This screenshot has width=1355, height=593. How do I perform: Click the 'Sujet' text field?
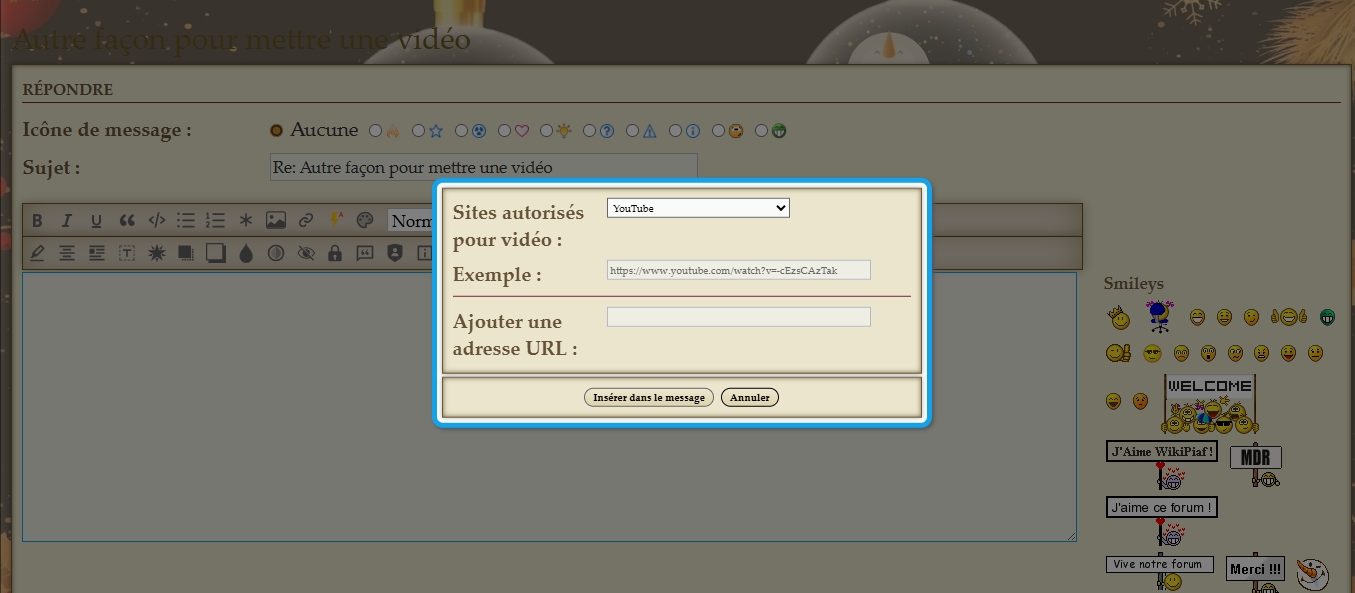pyautogui.click(x=483, y=168)
